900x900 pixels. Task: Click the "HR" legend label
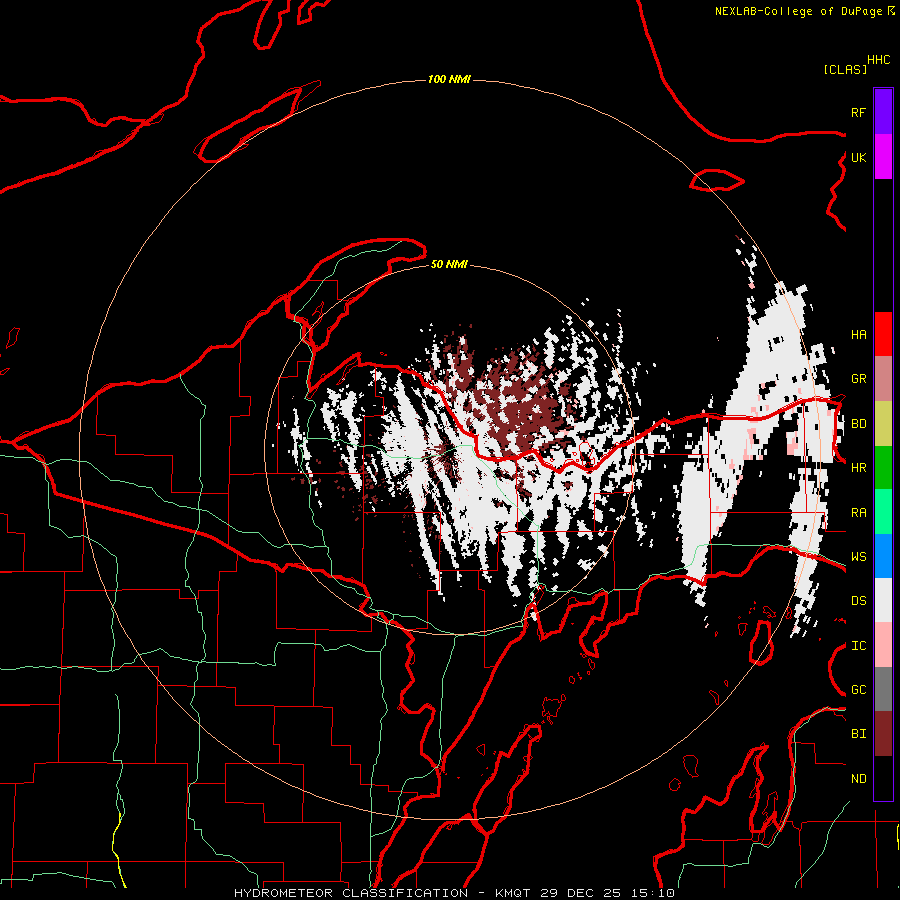point(858,468)
